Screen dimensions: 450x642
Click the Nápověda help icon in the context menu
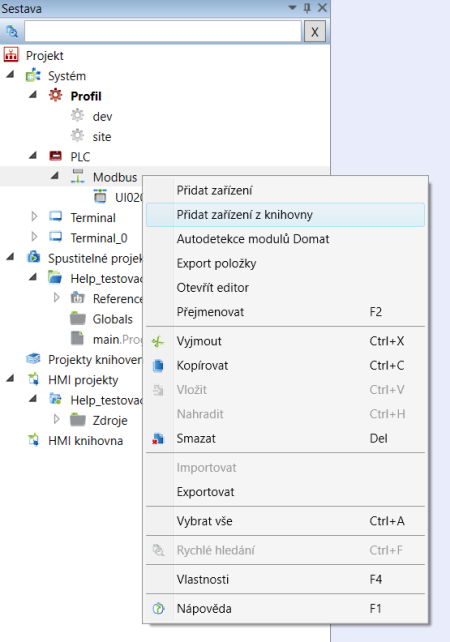(158, 609)
